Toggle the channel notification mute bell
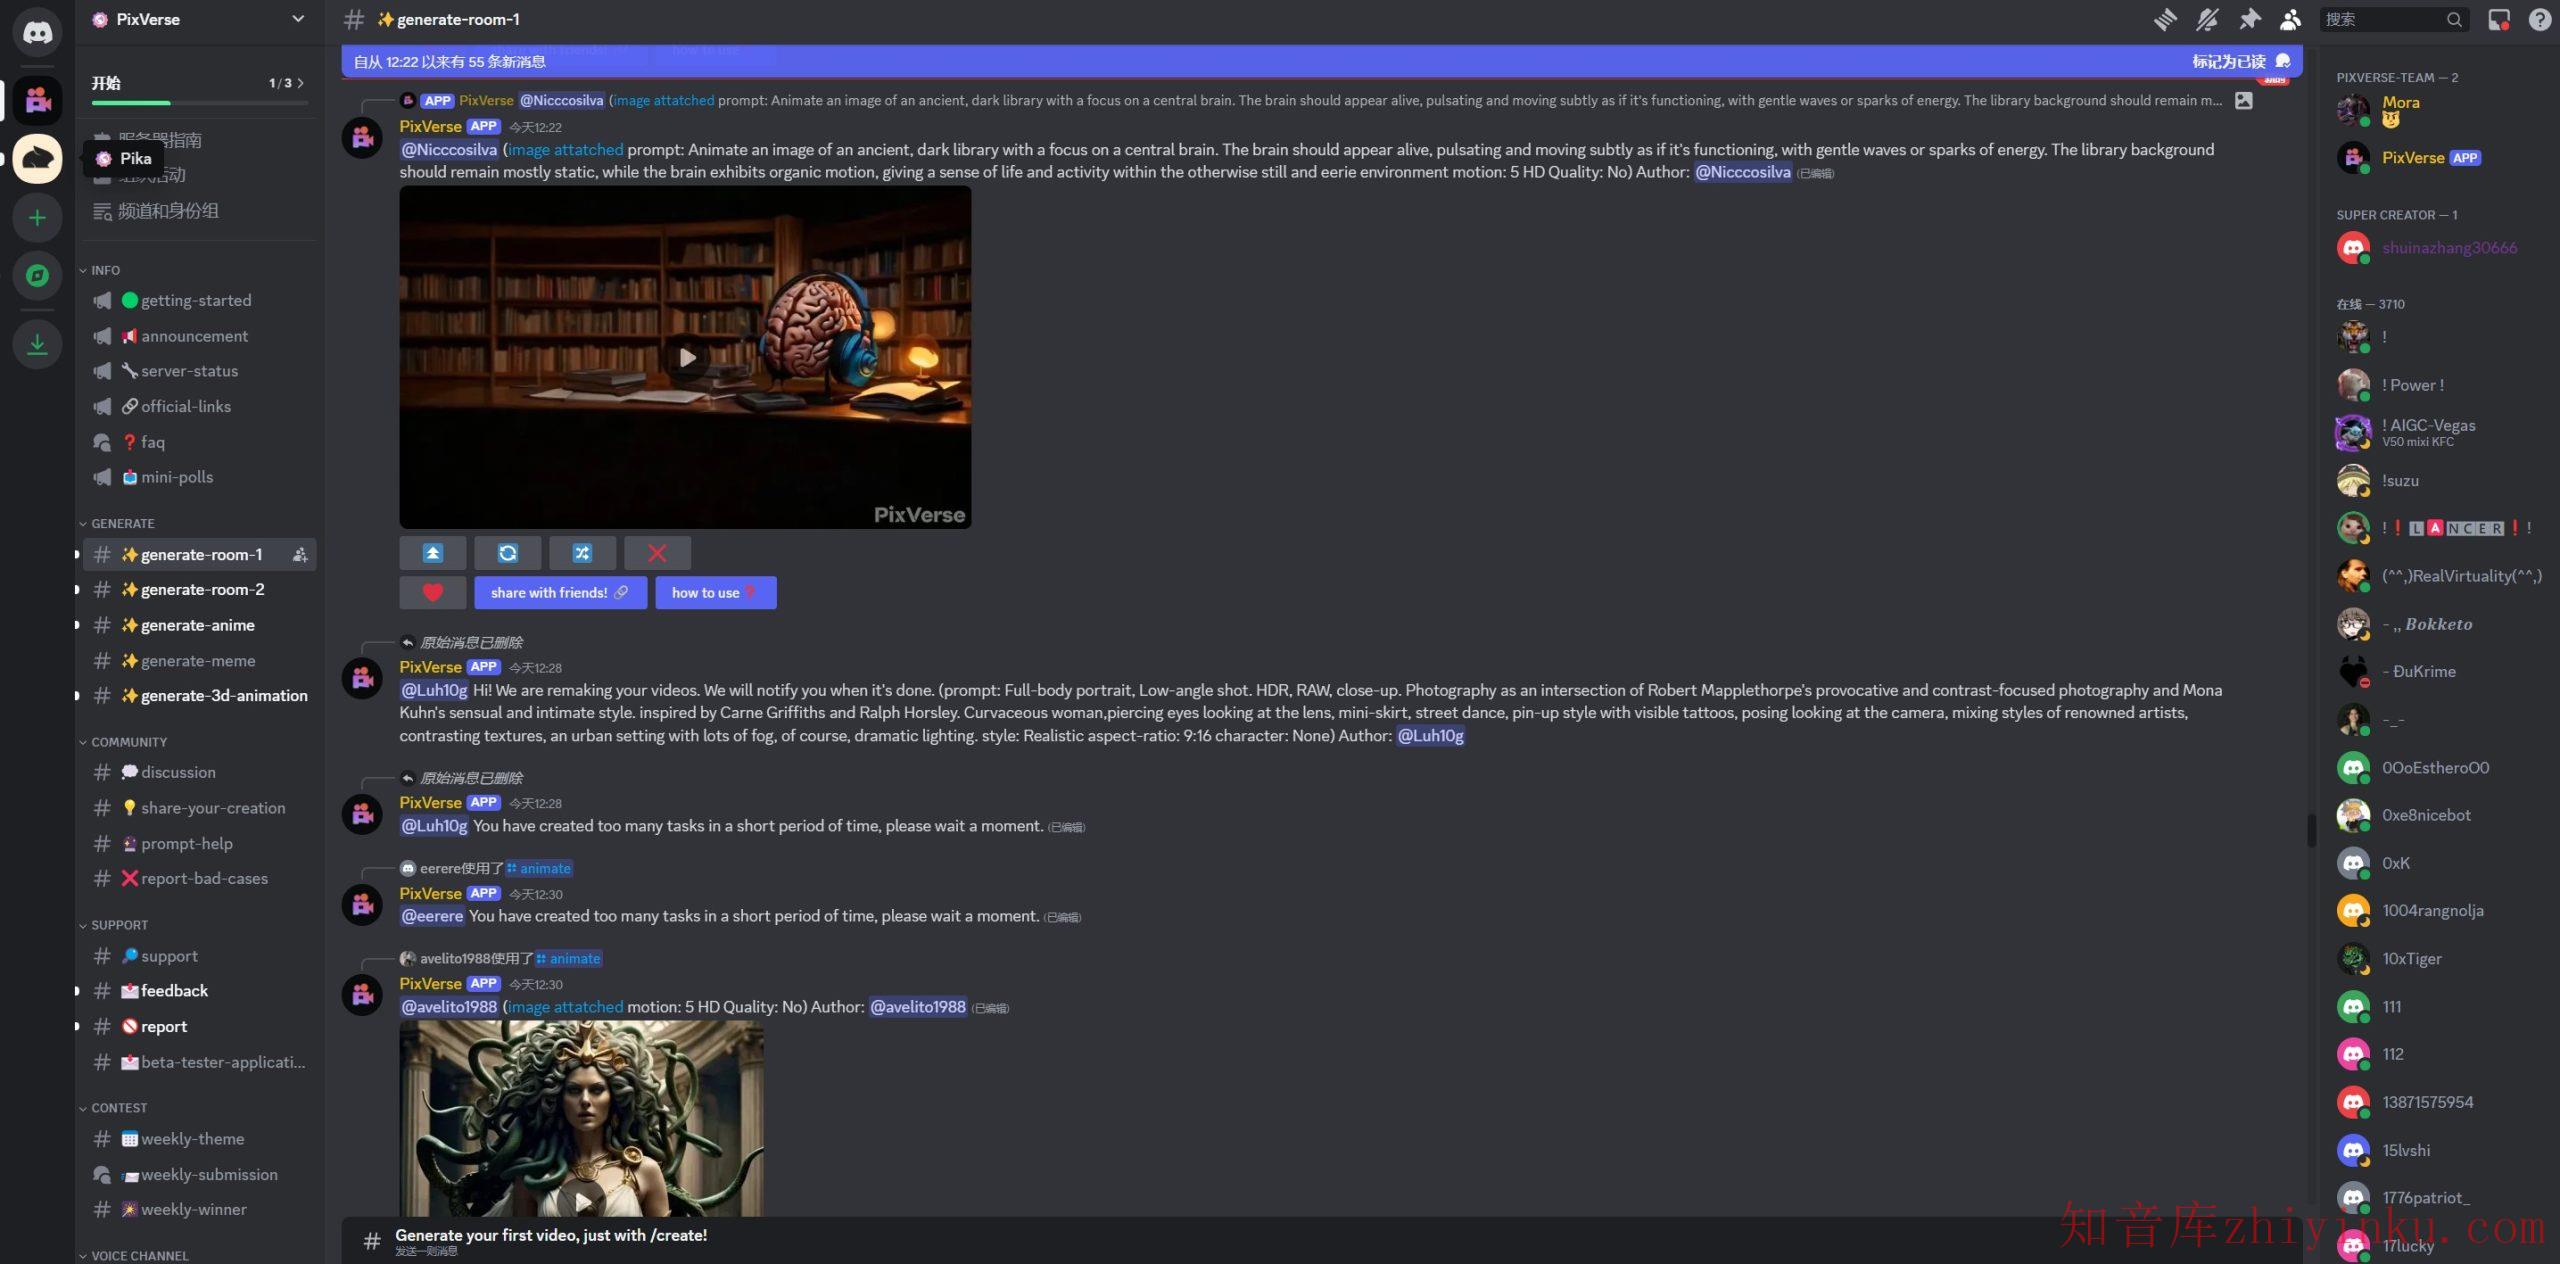Viewport: 2560px width, 1264px height. point(2207,19)
